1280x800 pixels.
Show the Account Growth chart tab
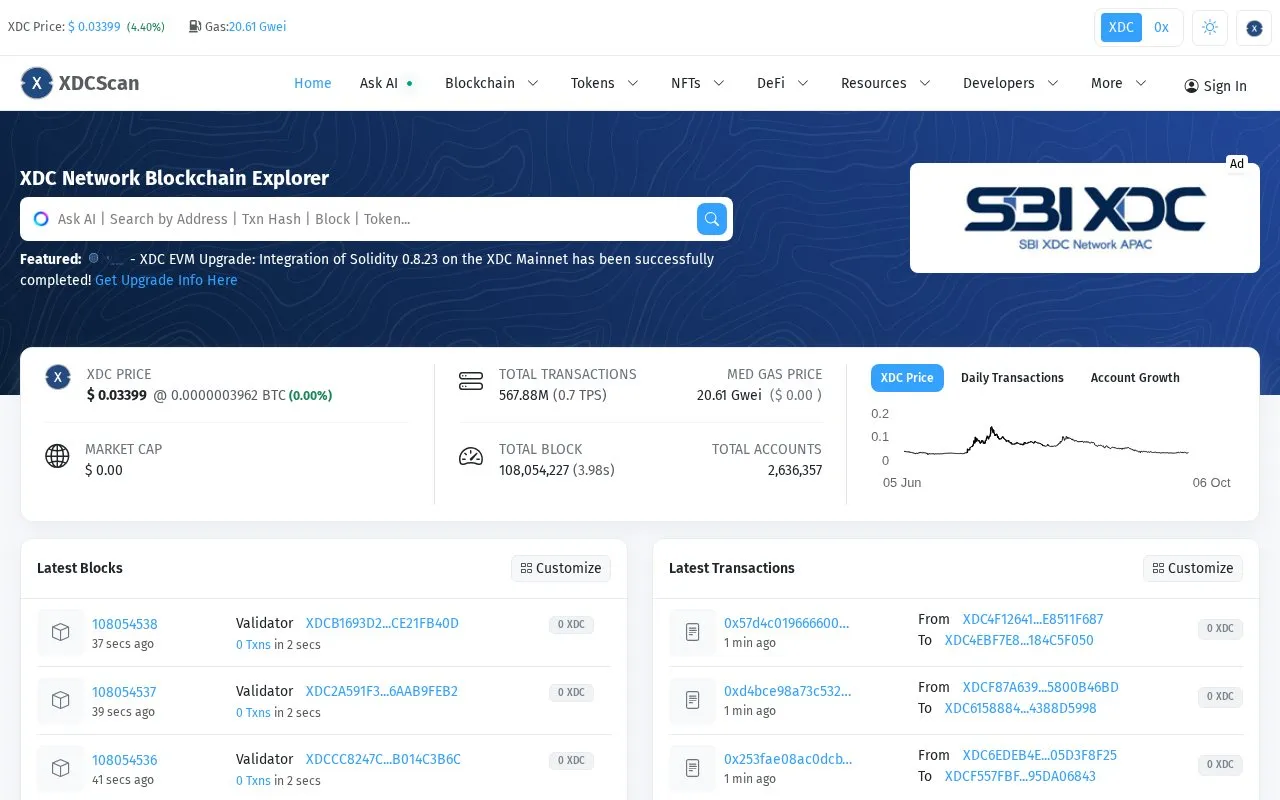coord(1135,378)
